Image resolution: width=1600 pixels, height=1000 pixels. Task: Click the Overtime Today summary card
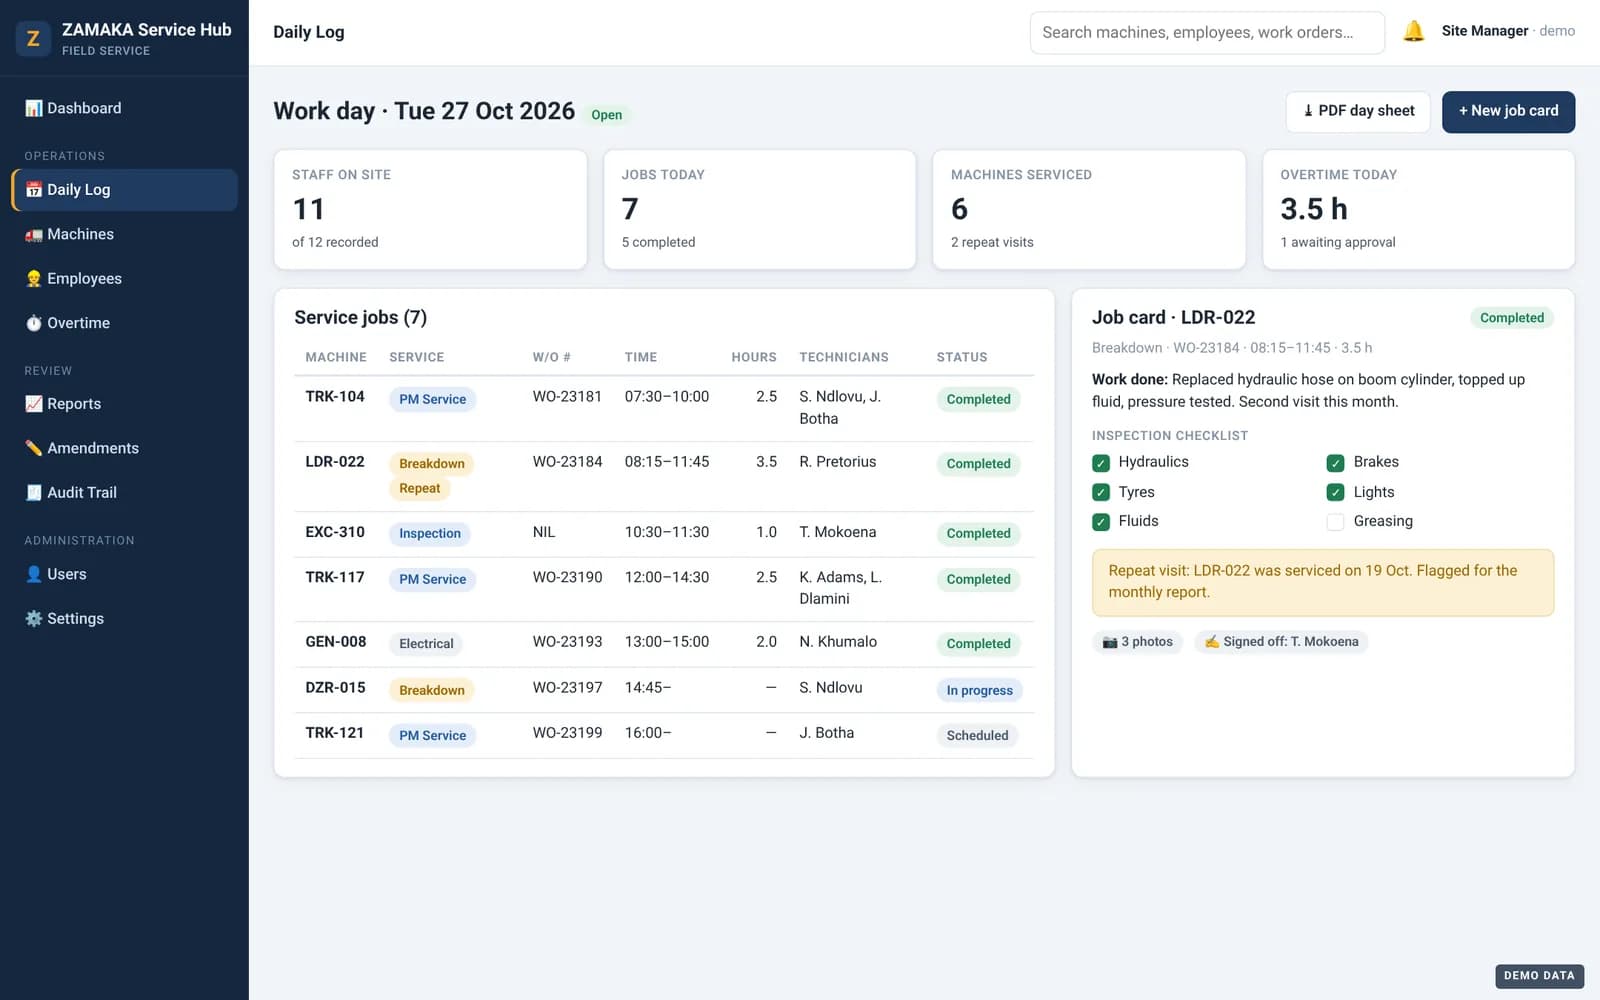click(1418, 210)
